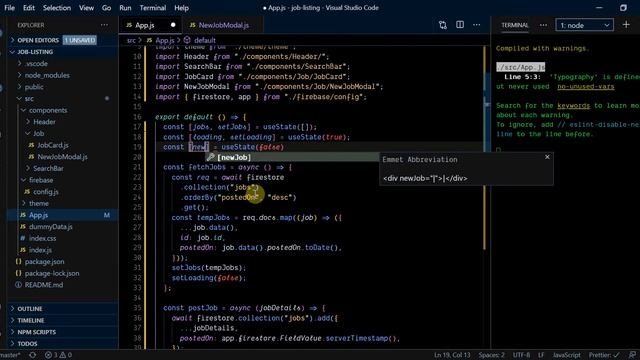
Task: Open the File menu
Action: click(x=9, y=8)
